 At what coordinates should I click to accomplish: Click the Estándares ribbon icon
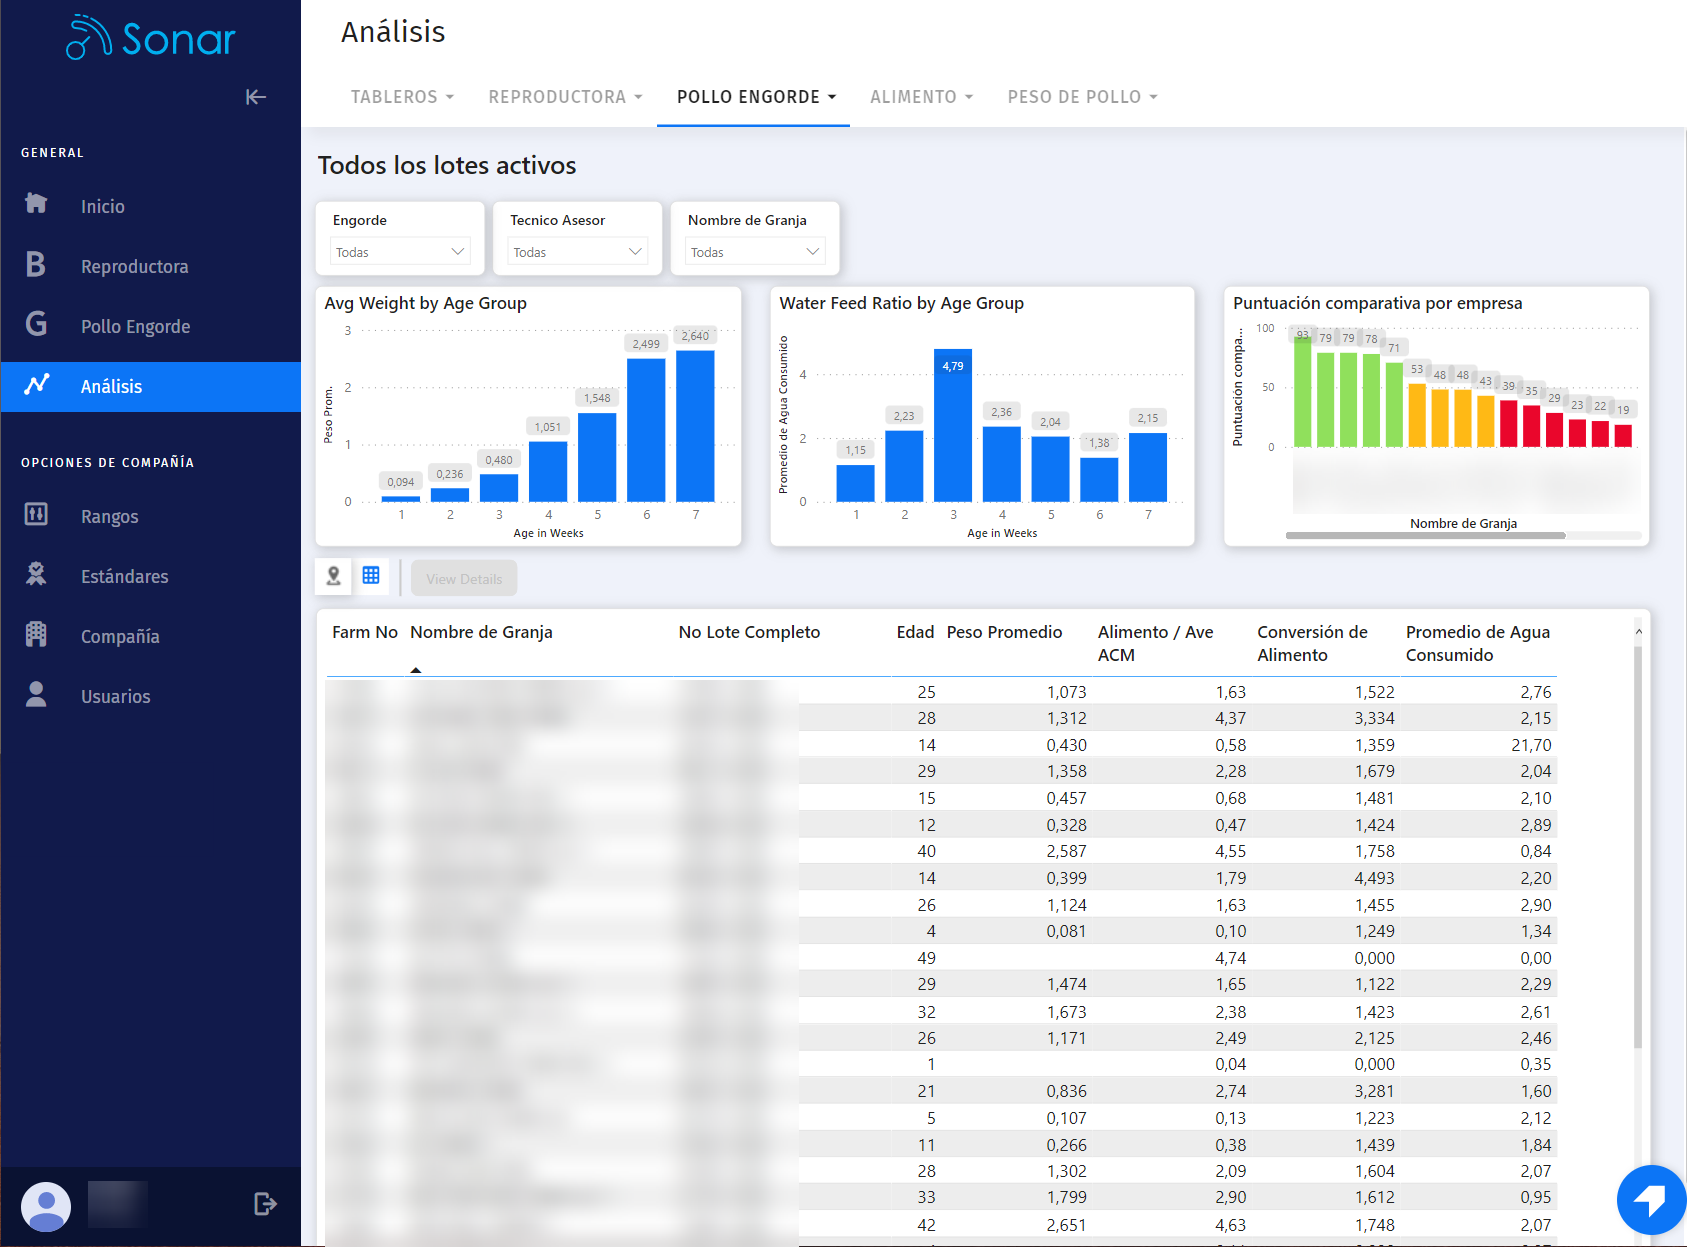[36, 574]
